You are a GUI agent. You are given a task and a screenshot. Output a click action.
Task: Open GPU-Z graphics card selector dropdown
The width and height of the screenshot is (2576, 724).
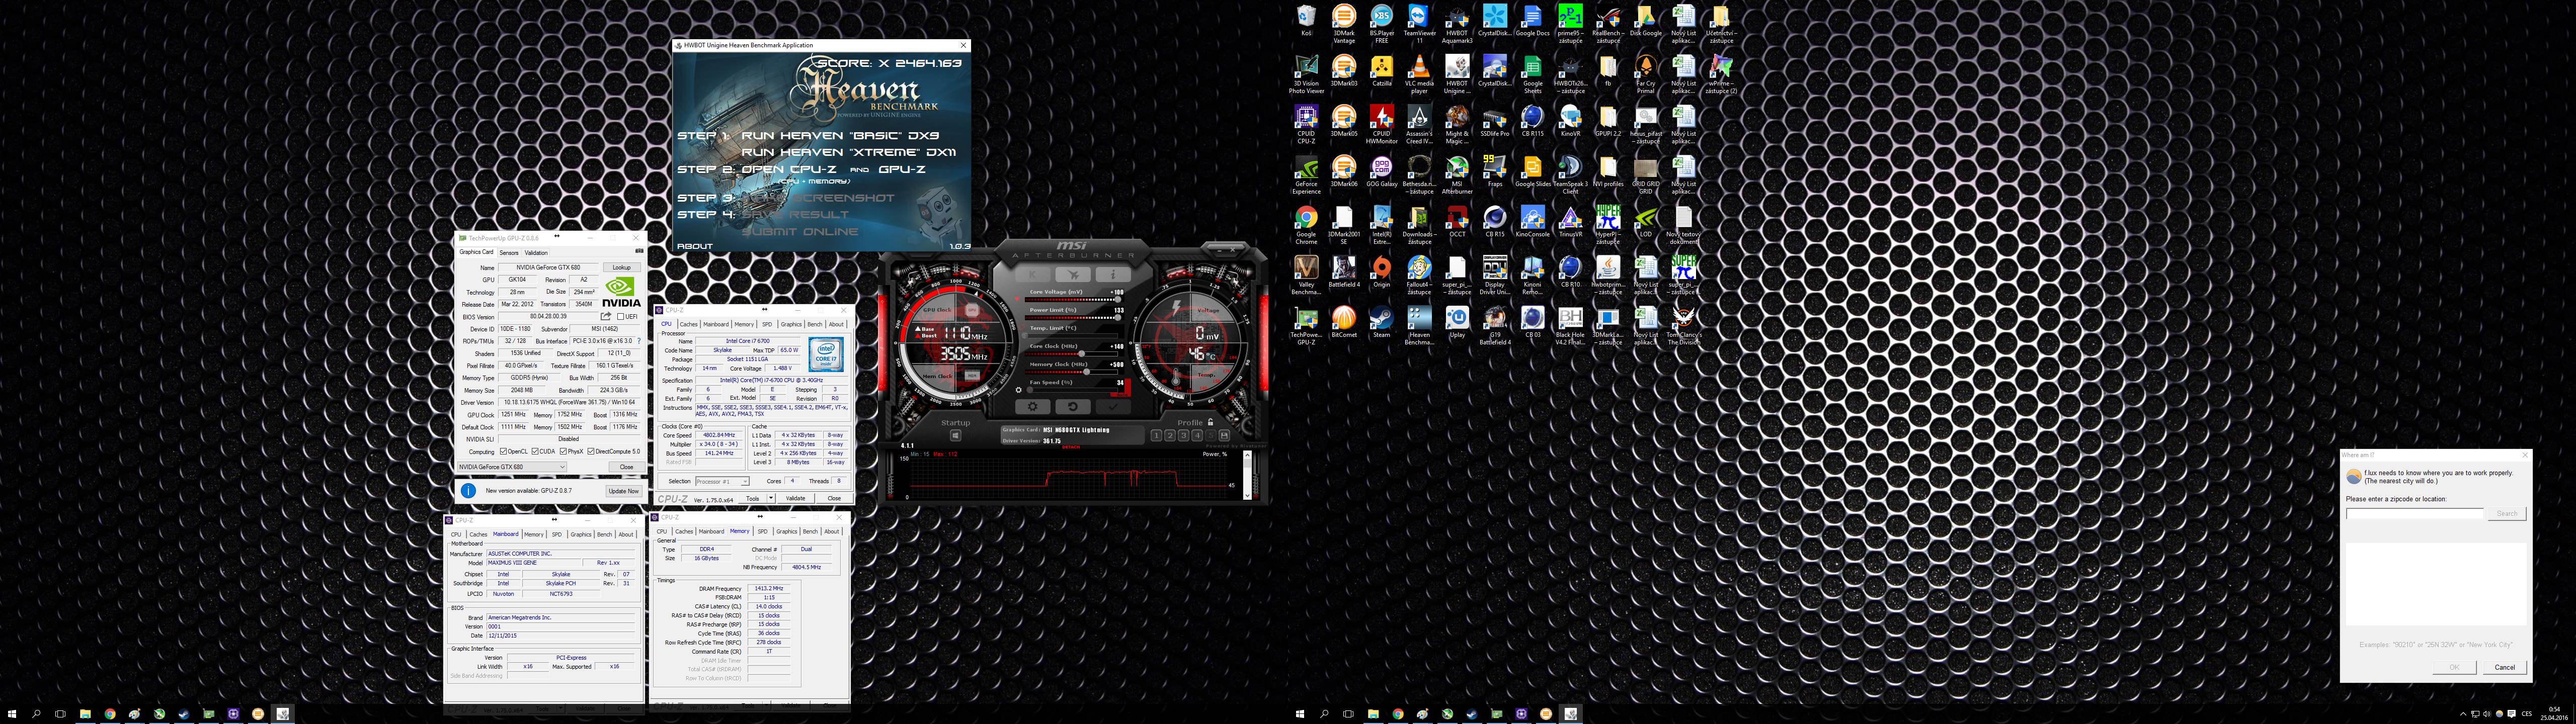pyautogui.click(x=512, y=467)
